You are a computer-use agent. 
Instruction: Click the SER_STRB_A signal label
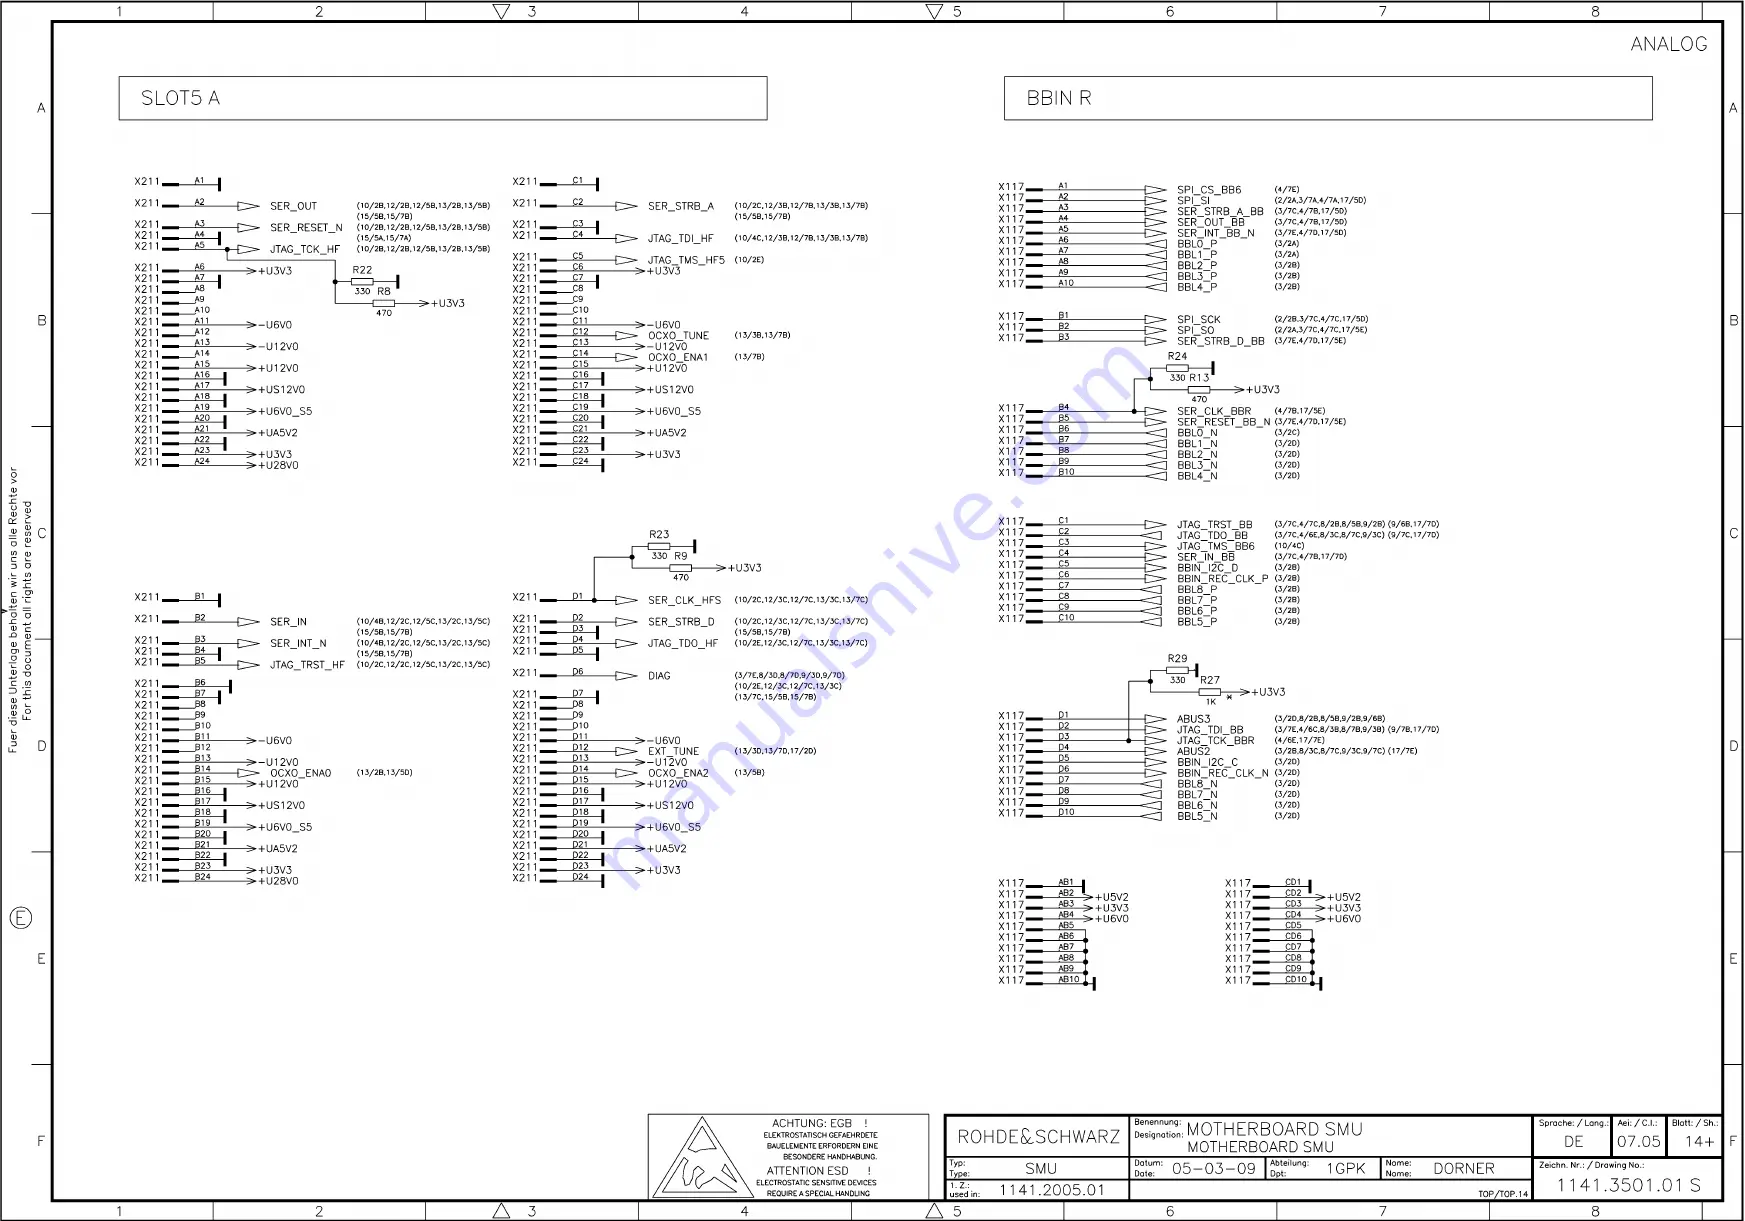tap(681, 206)
